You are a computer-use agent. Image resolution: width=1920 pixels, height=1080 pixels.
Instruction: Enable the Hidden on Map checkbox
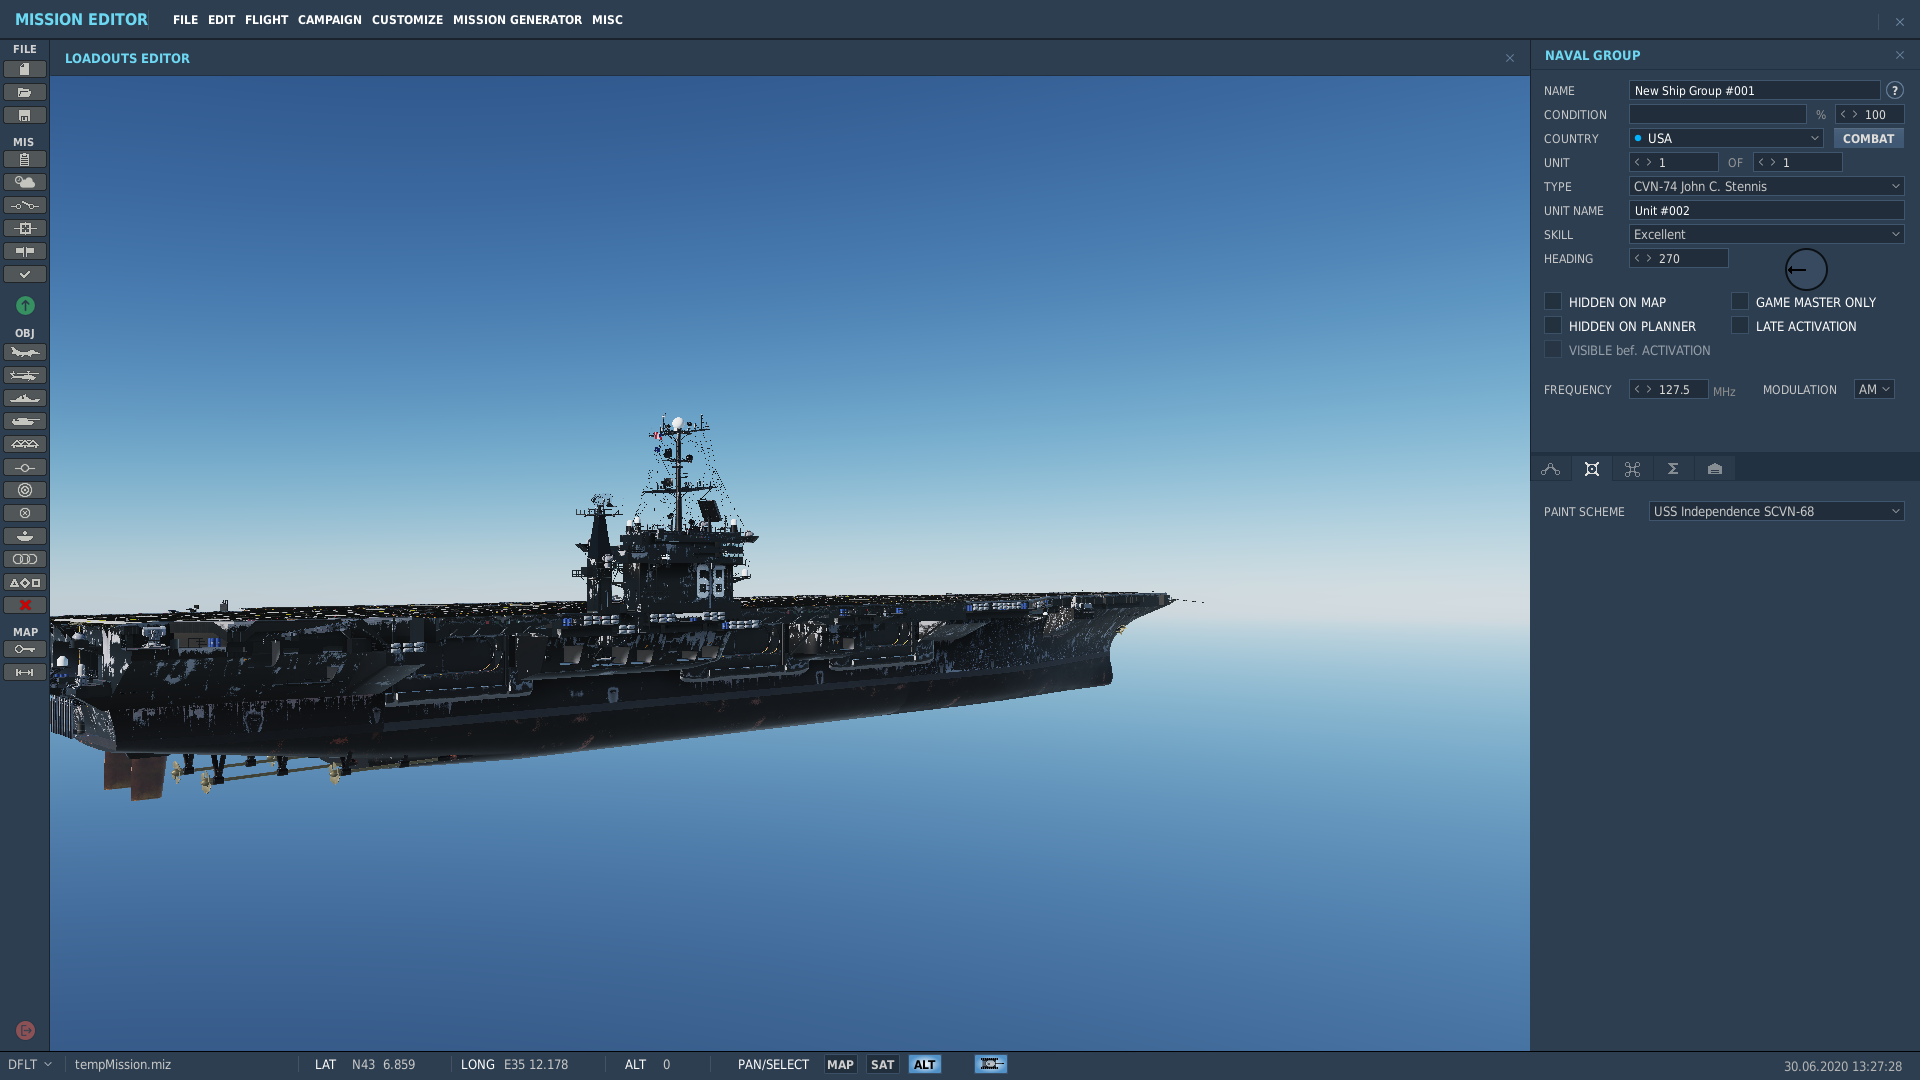click(x=1553, y=302)
